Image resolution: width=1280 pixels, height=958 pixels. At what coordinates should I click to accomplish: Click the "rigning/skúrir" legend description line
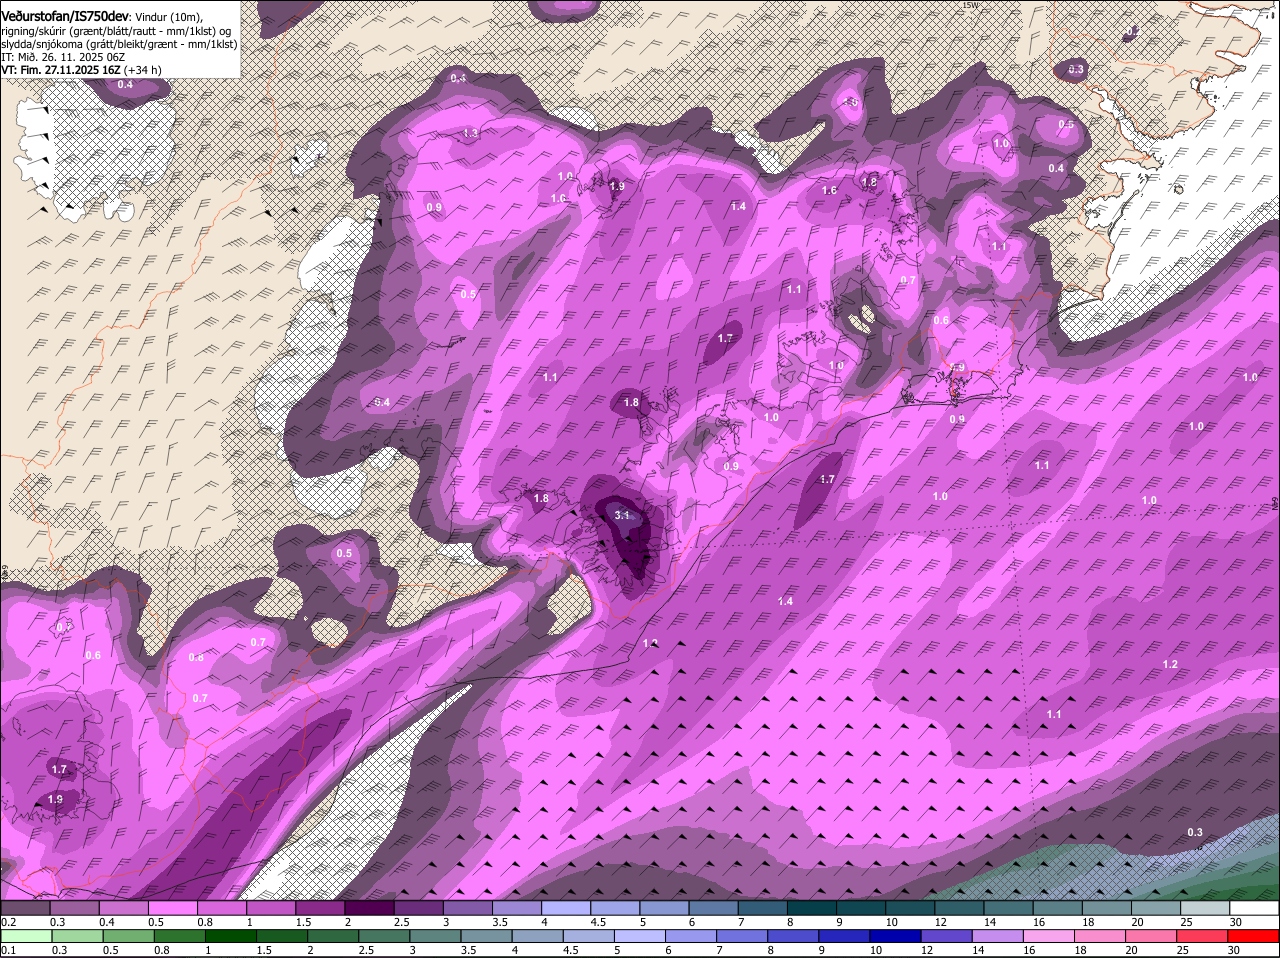(116, 31)
